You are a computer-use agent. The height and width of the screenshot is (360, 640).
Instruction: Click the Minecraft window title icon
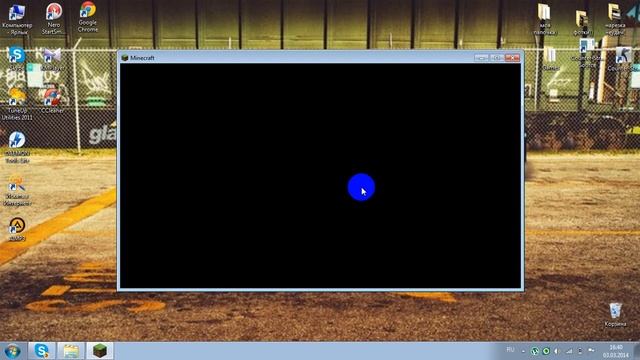point(125,58)
